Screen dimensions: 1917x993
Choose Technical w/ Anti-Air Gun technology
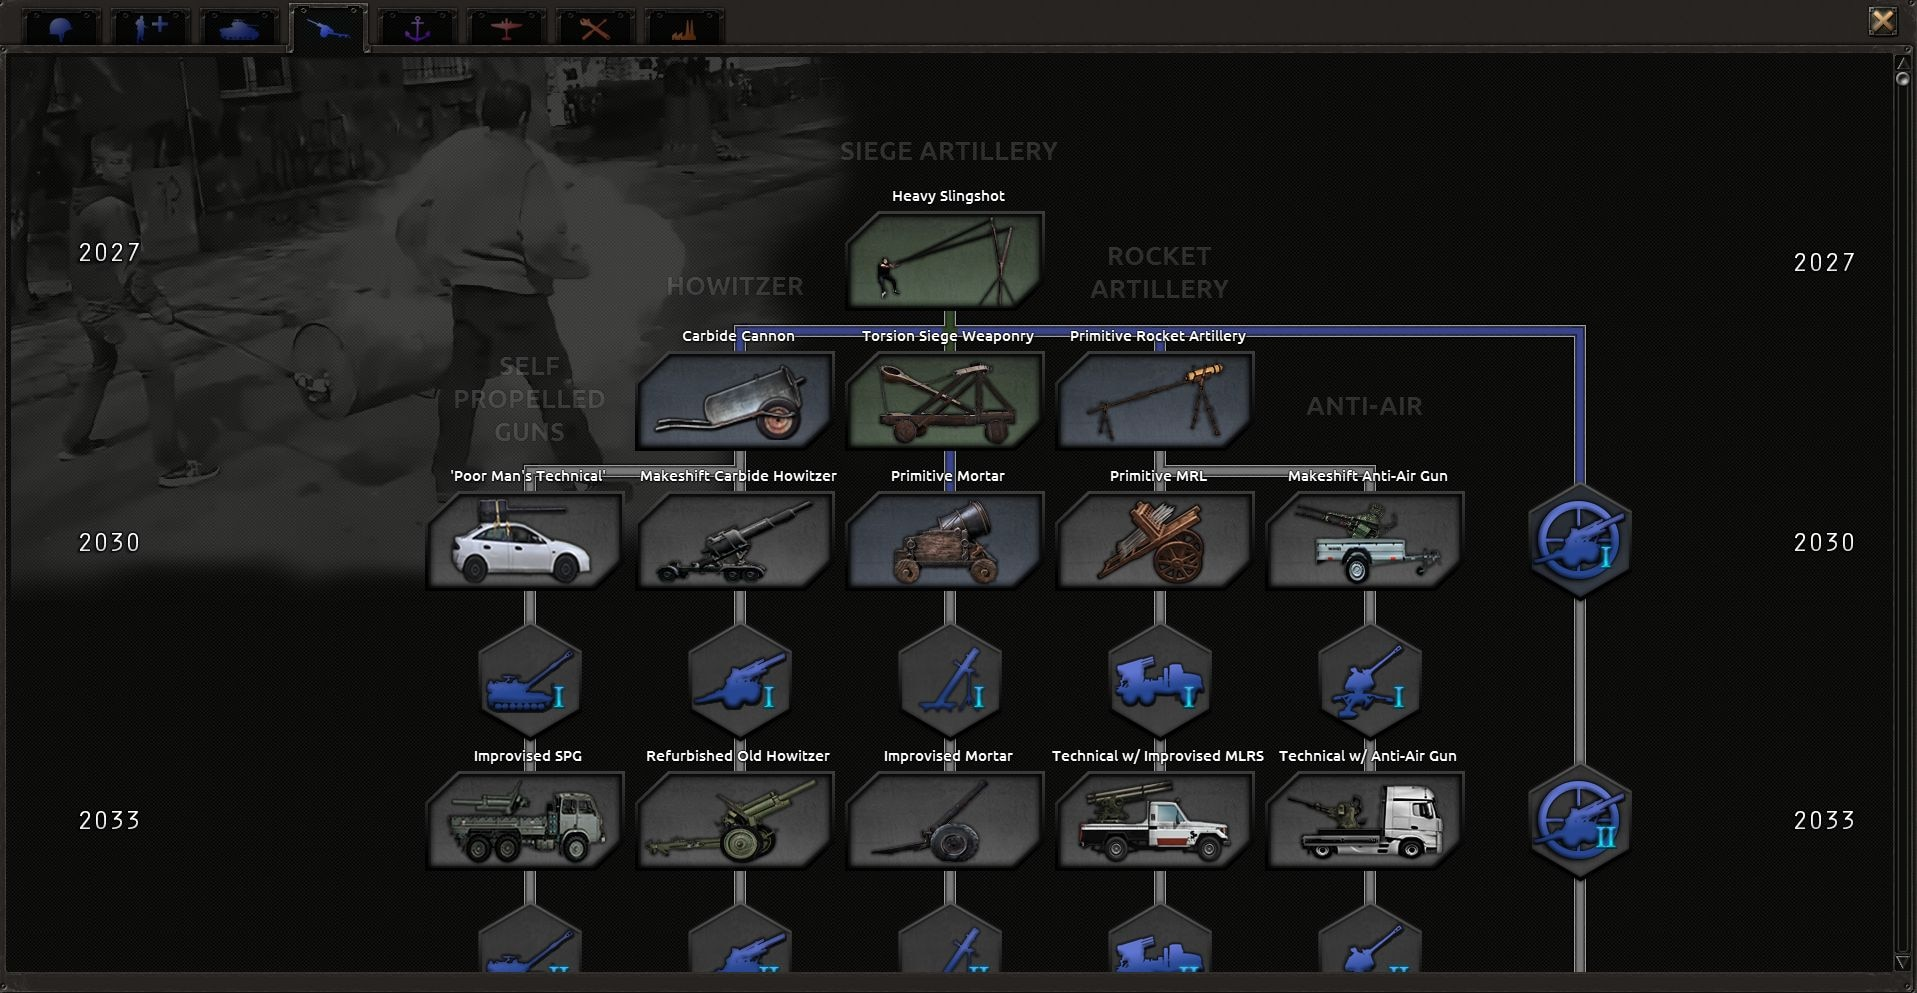(1365, 820)
